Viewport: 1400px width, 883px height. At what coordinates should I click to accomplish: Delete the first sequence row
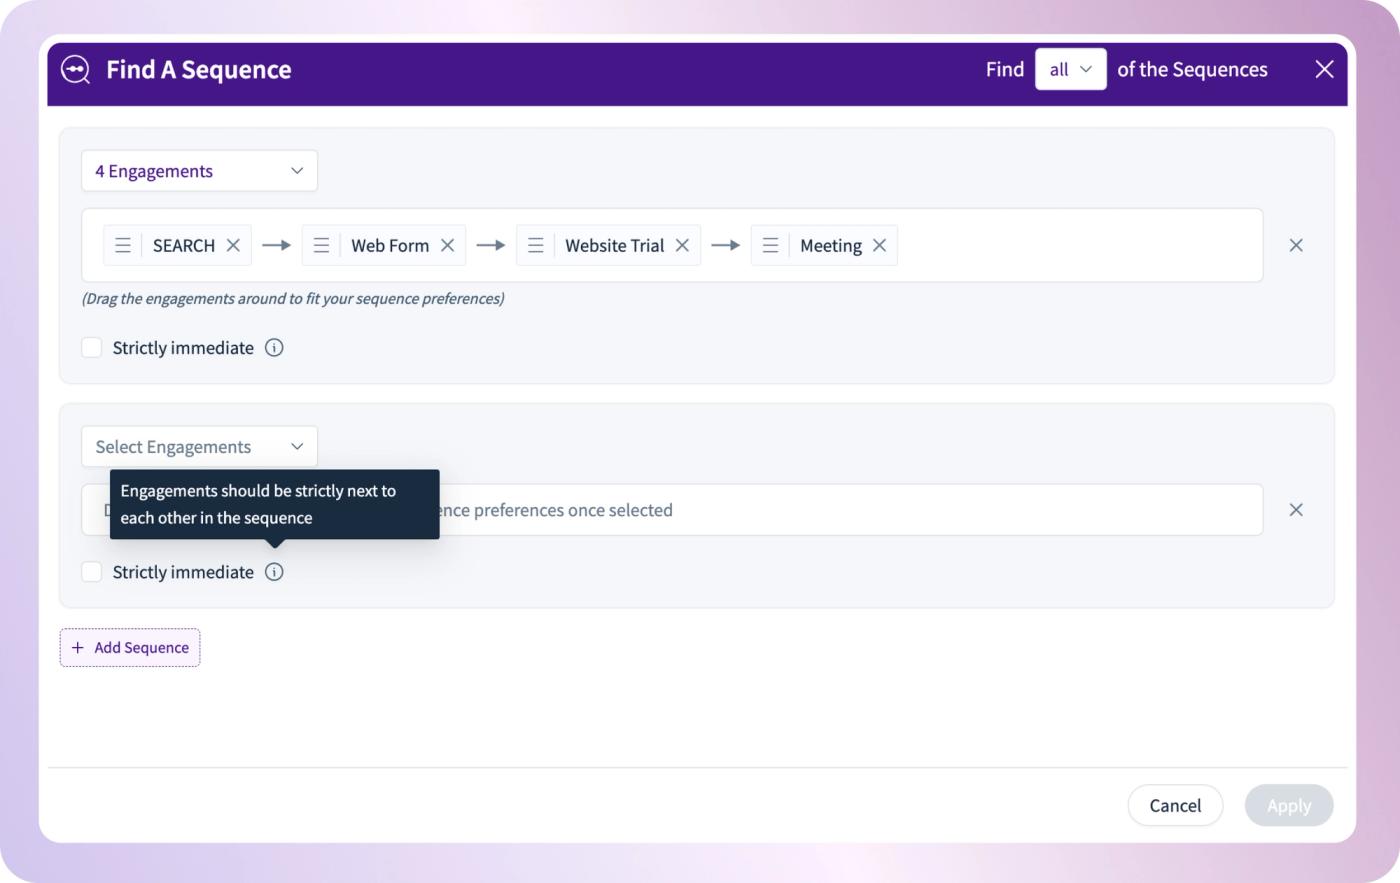click(1296, 245)
